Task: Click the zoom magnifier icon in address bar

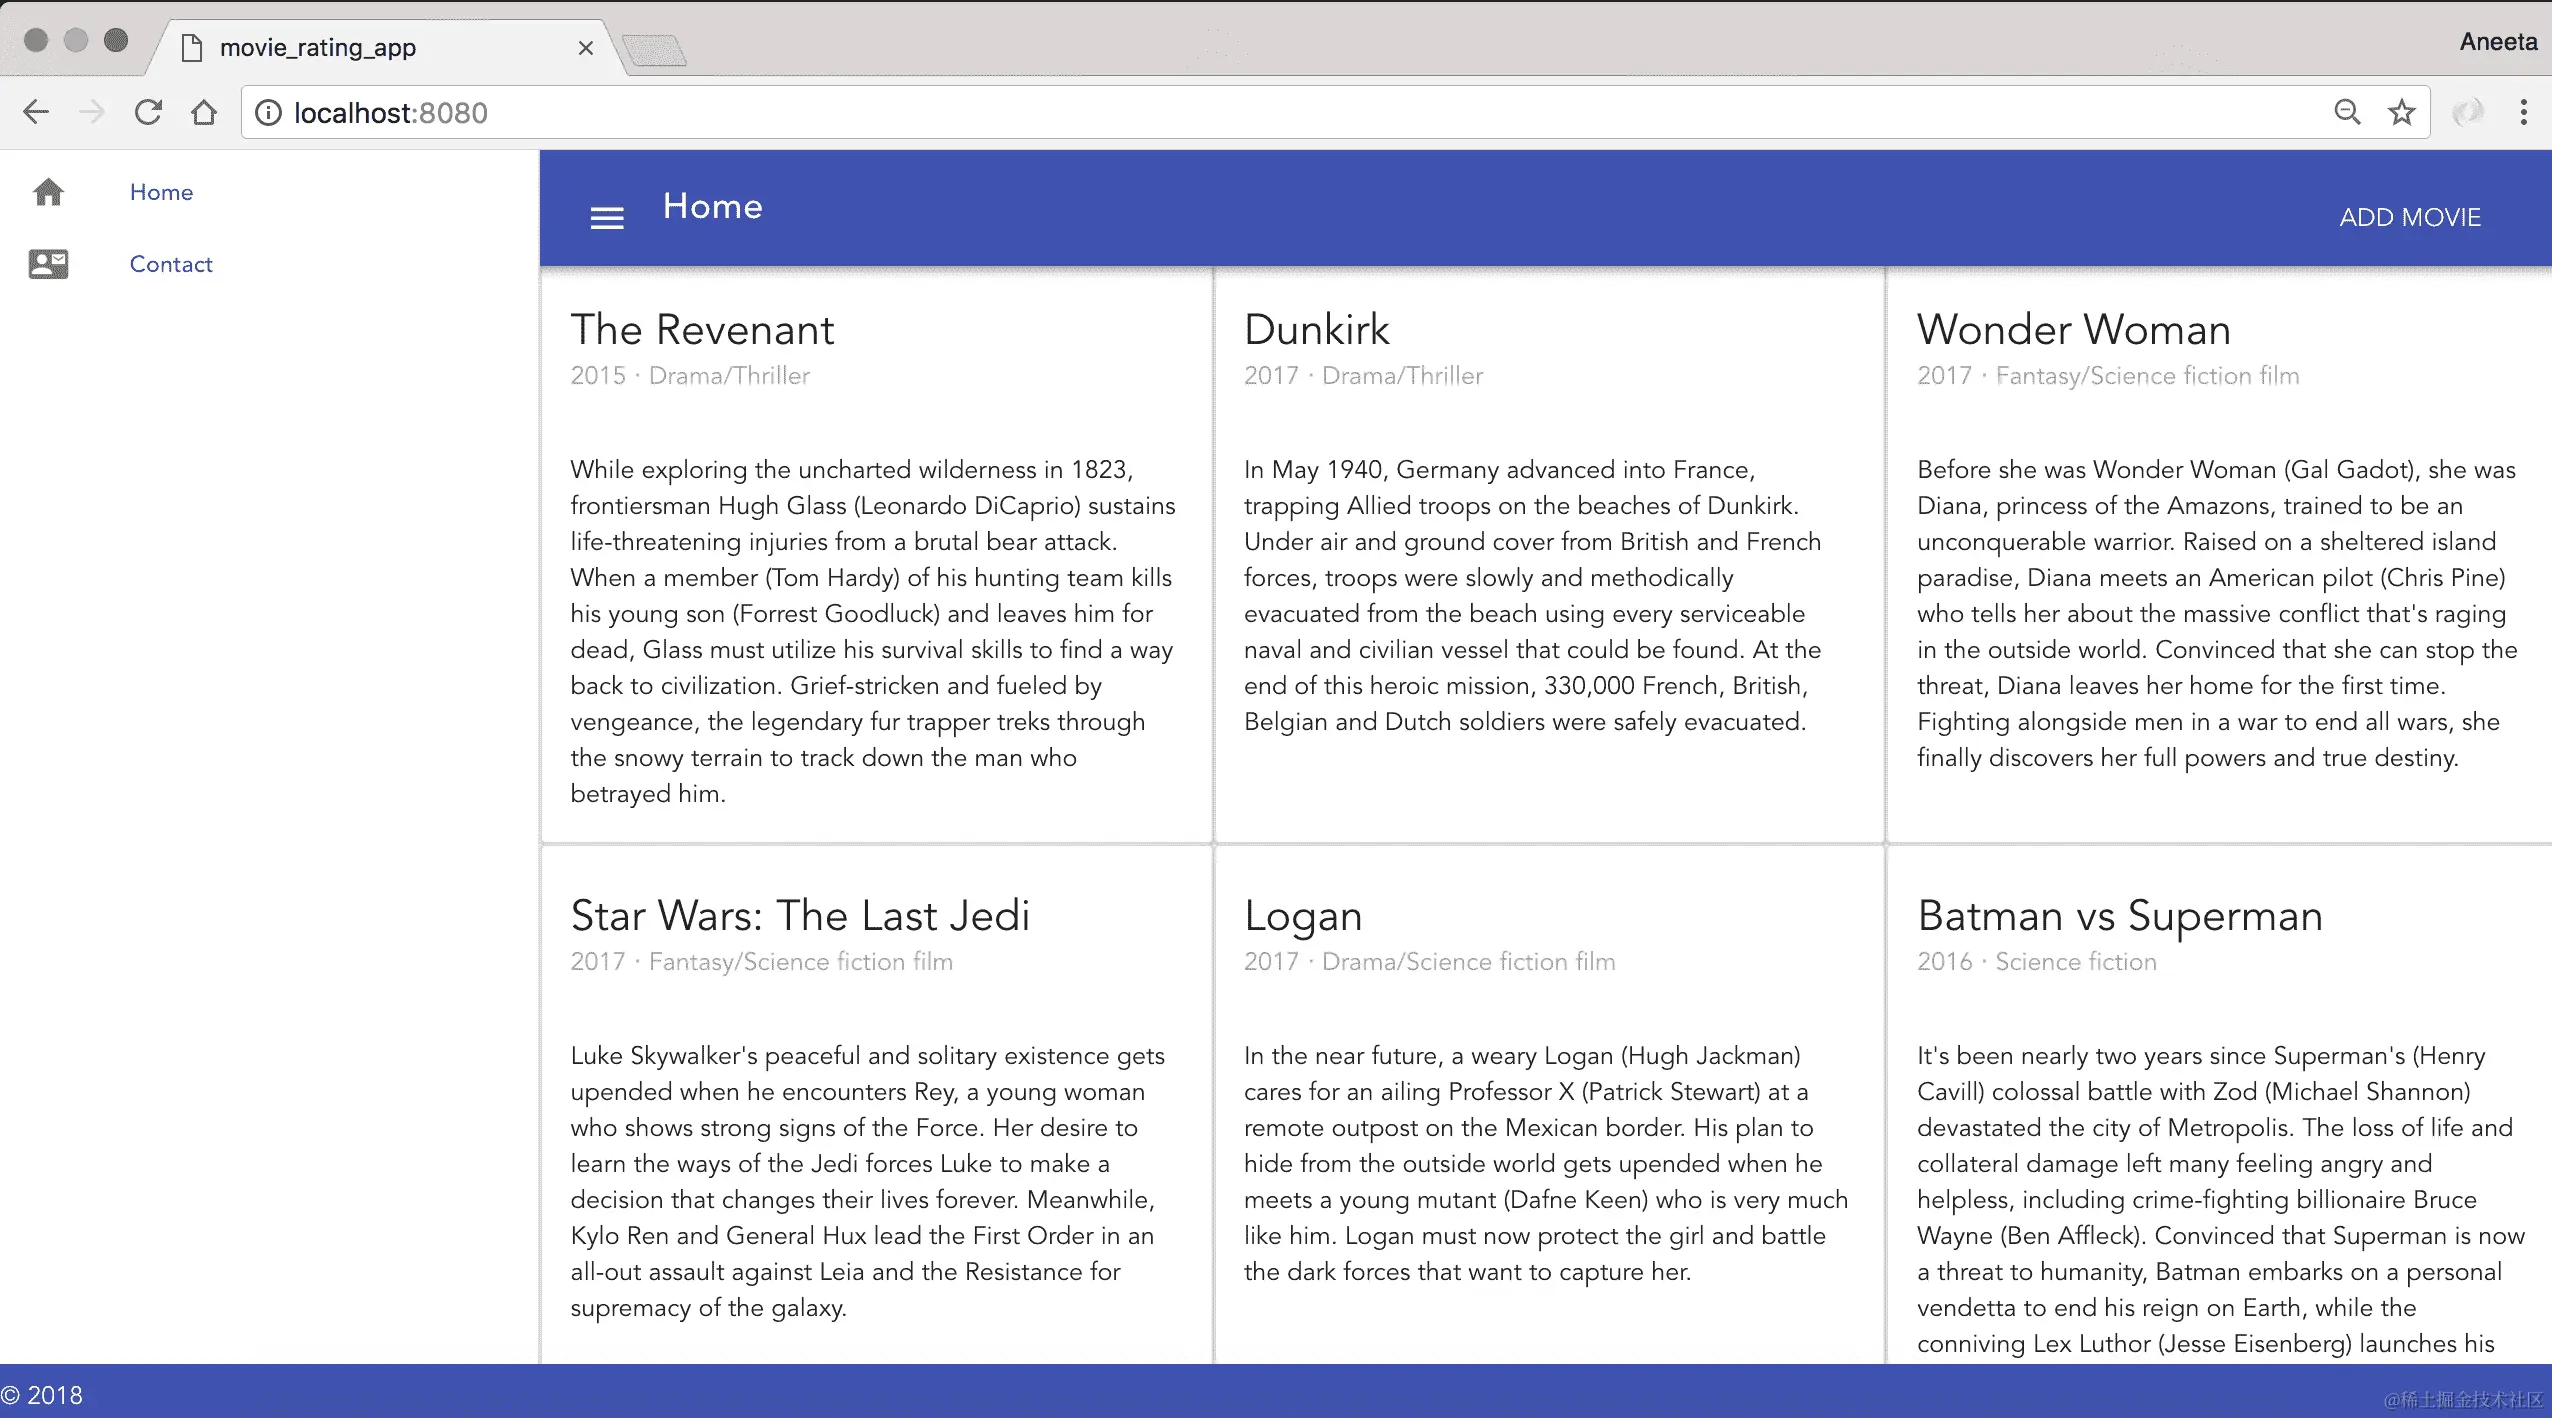Action: [x=2347, y=112]
